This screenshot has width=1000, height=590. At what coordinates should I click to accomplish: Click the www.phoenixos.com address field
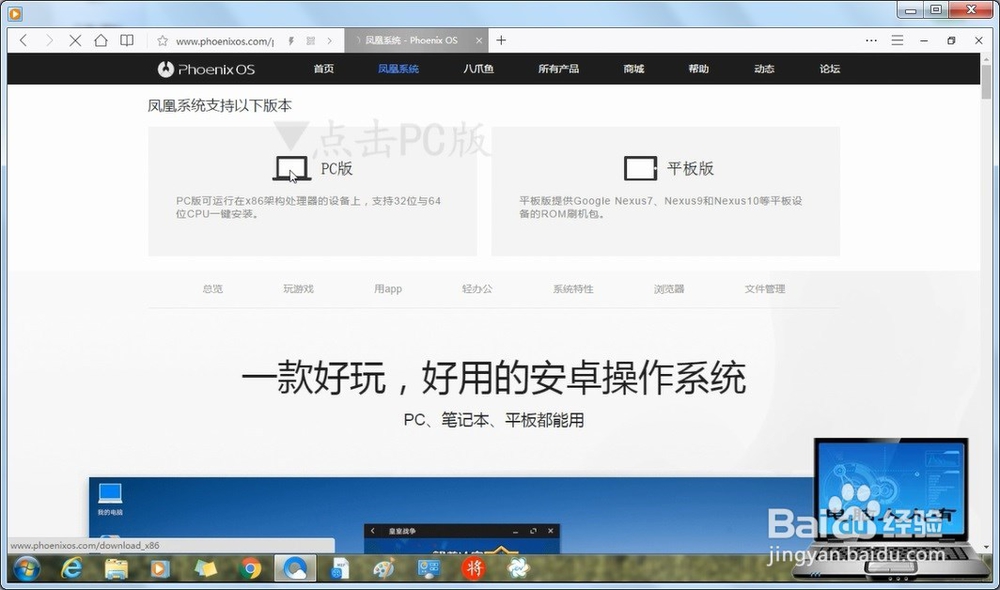[x=224, y=41]
